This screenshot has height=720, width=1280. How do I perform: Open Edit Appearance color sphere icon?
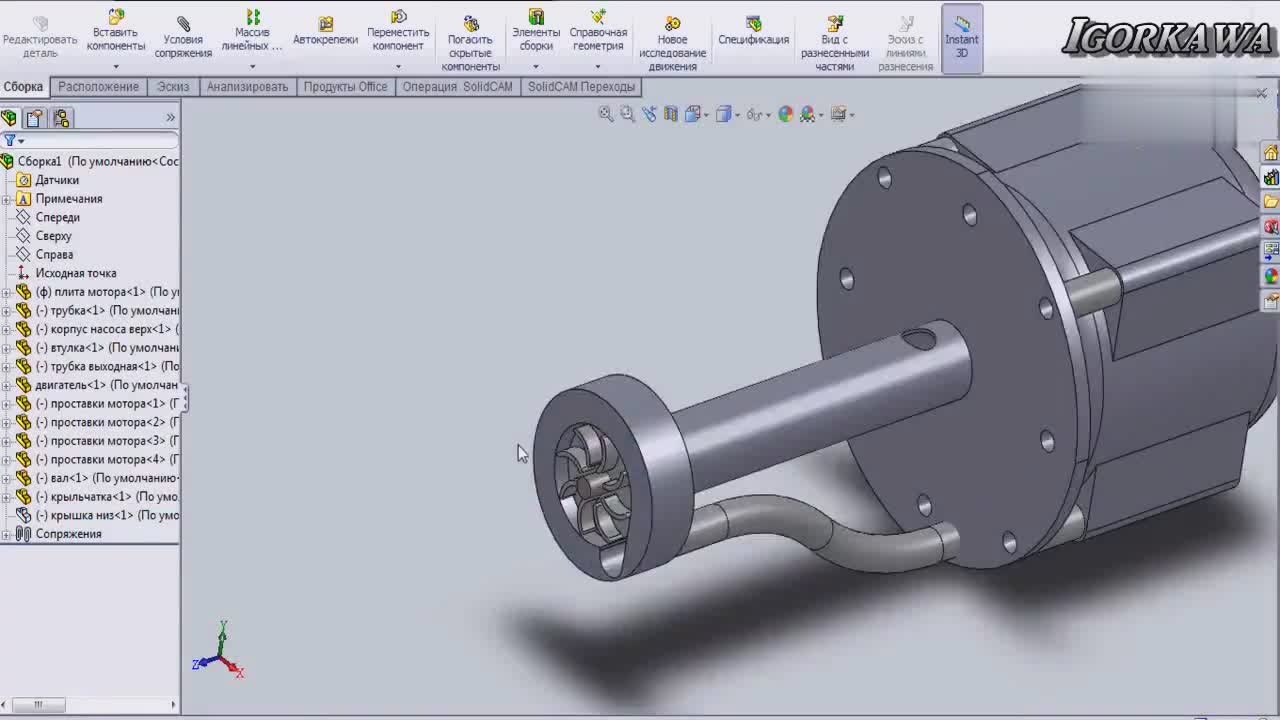tap(785, 114)
